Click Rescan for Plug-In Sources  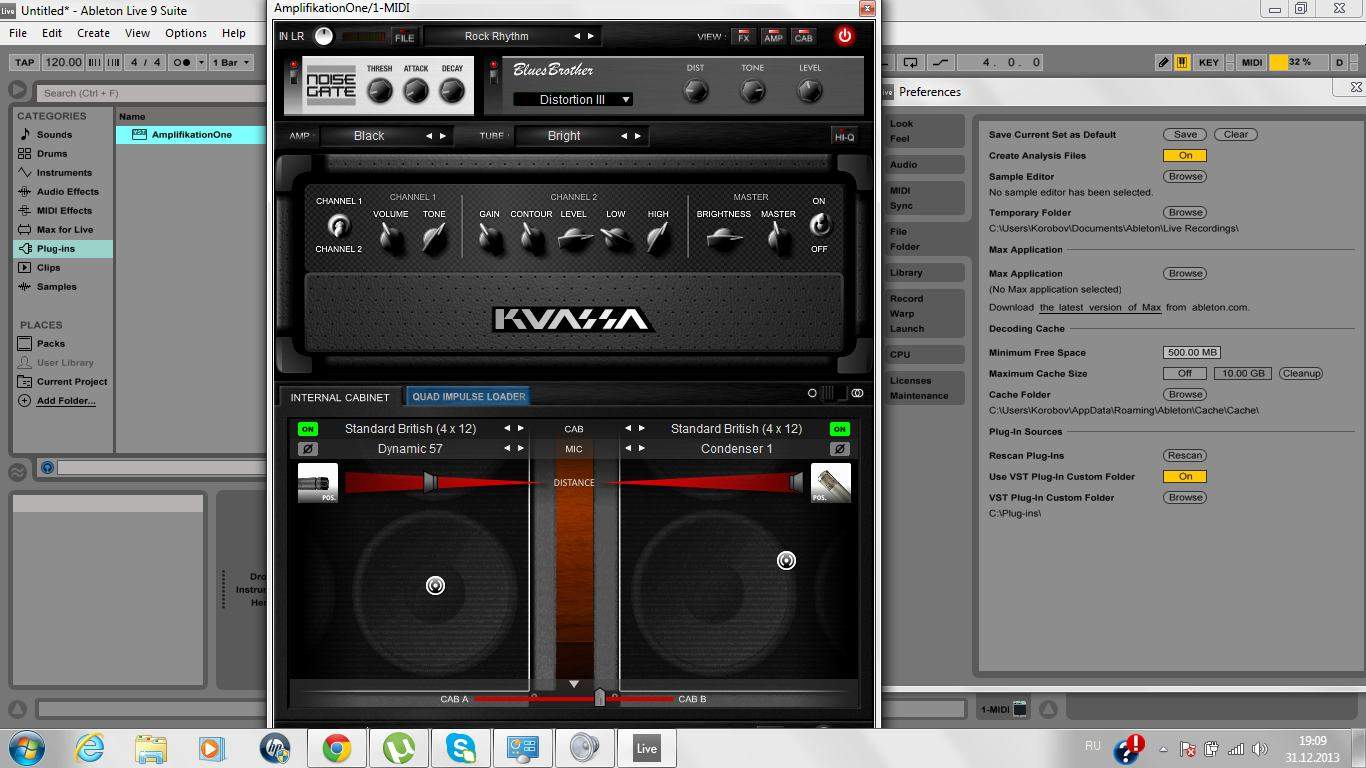point(1185,456)
